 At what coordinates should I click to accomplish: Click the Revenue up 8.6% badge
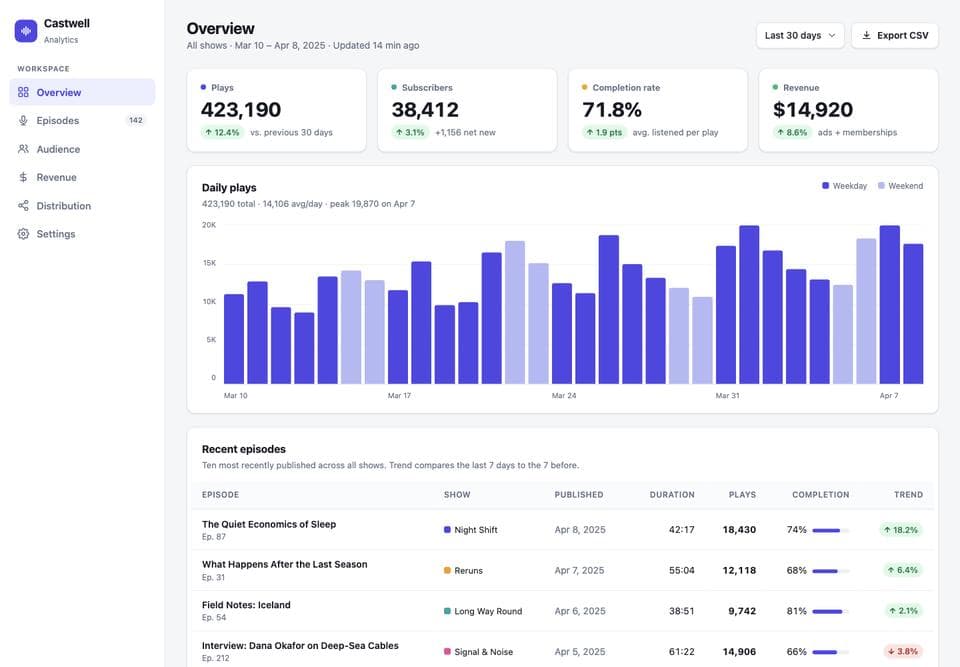pyautogui.click(x=792, y=132)
